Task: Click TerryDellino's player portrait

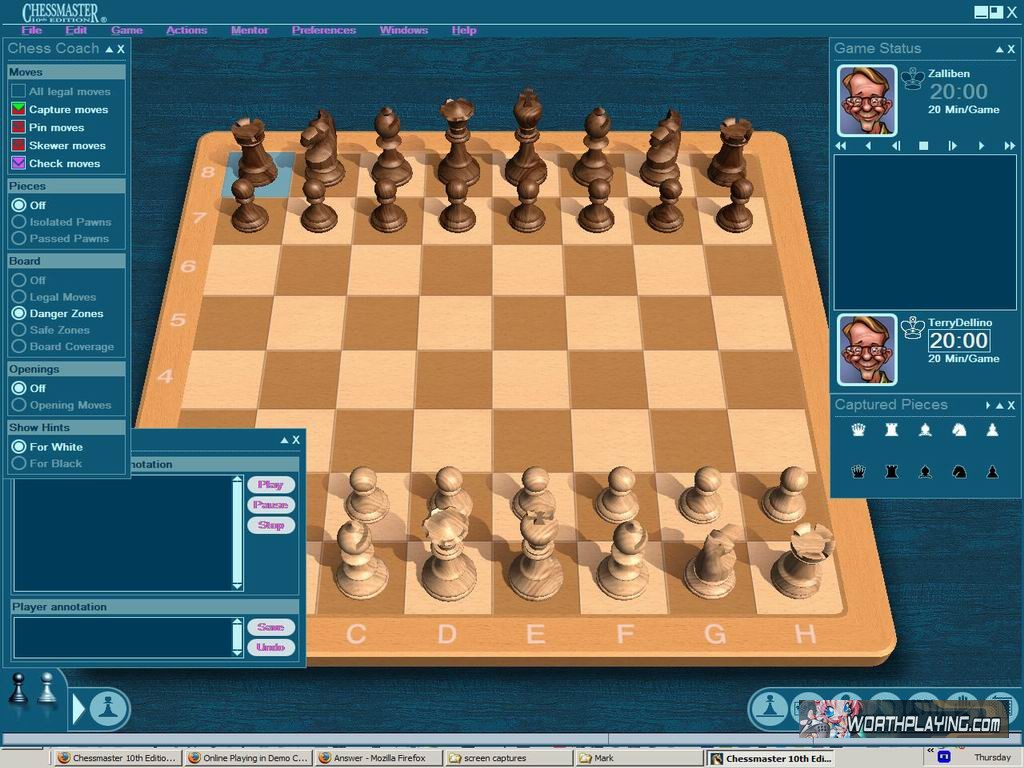Action: coord(866,349)
